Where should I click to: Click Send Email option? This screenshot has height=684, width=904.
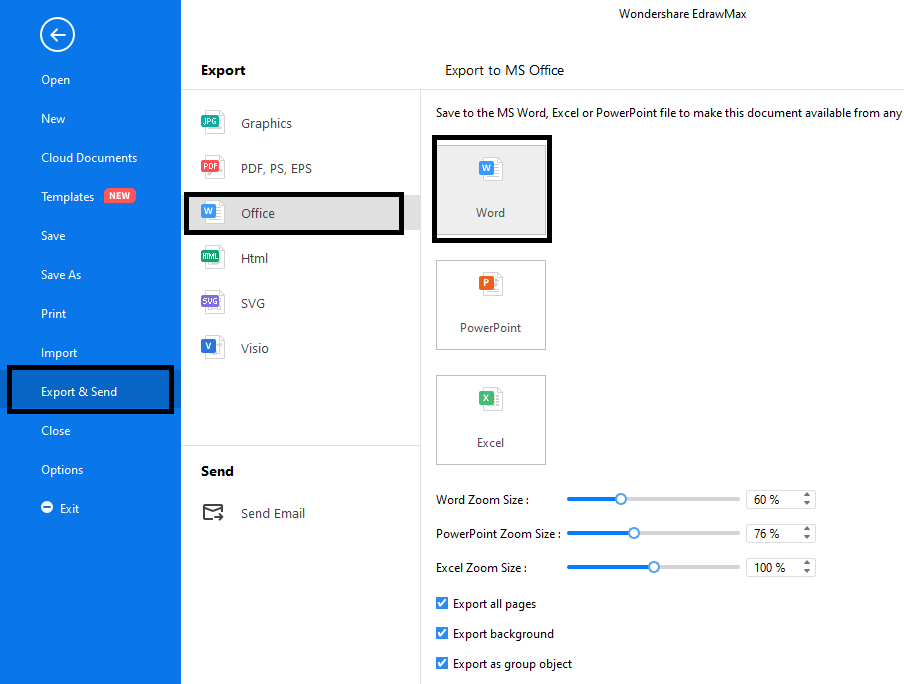tap(273, 513)
